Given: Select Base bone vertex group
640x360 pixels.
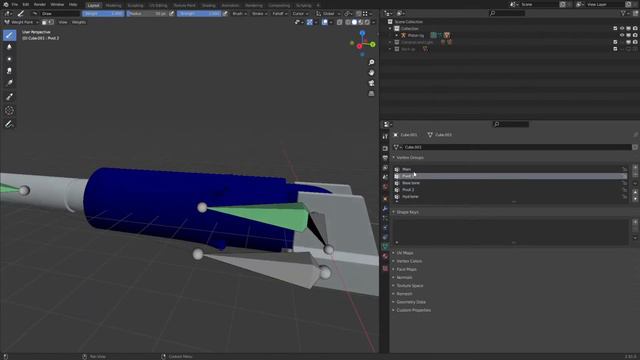Looking at the screenshot, I should (511, 183).
